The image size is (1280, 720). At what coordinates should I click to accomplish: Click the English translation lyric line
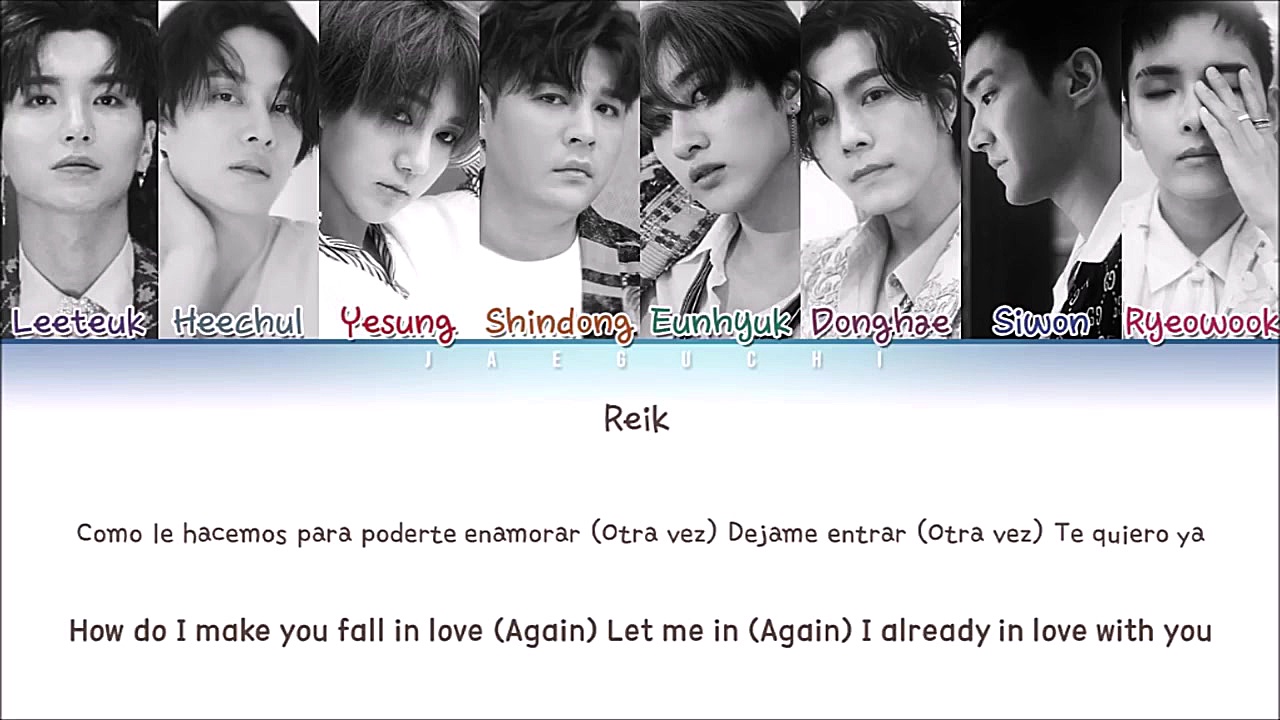point(640,631)
